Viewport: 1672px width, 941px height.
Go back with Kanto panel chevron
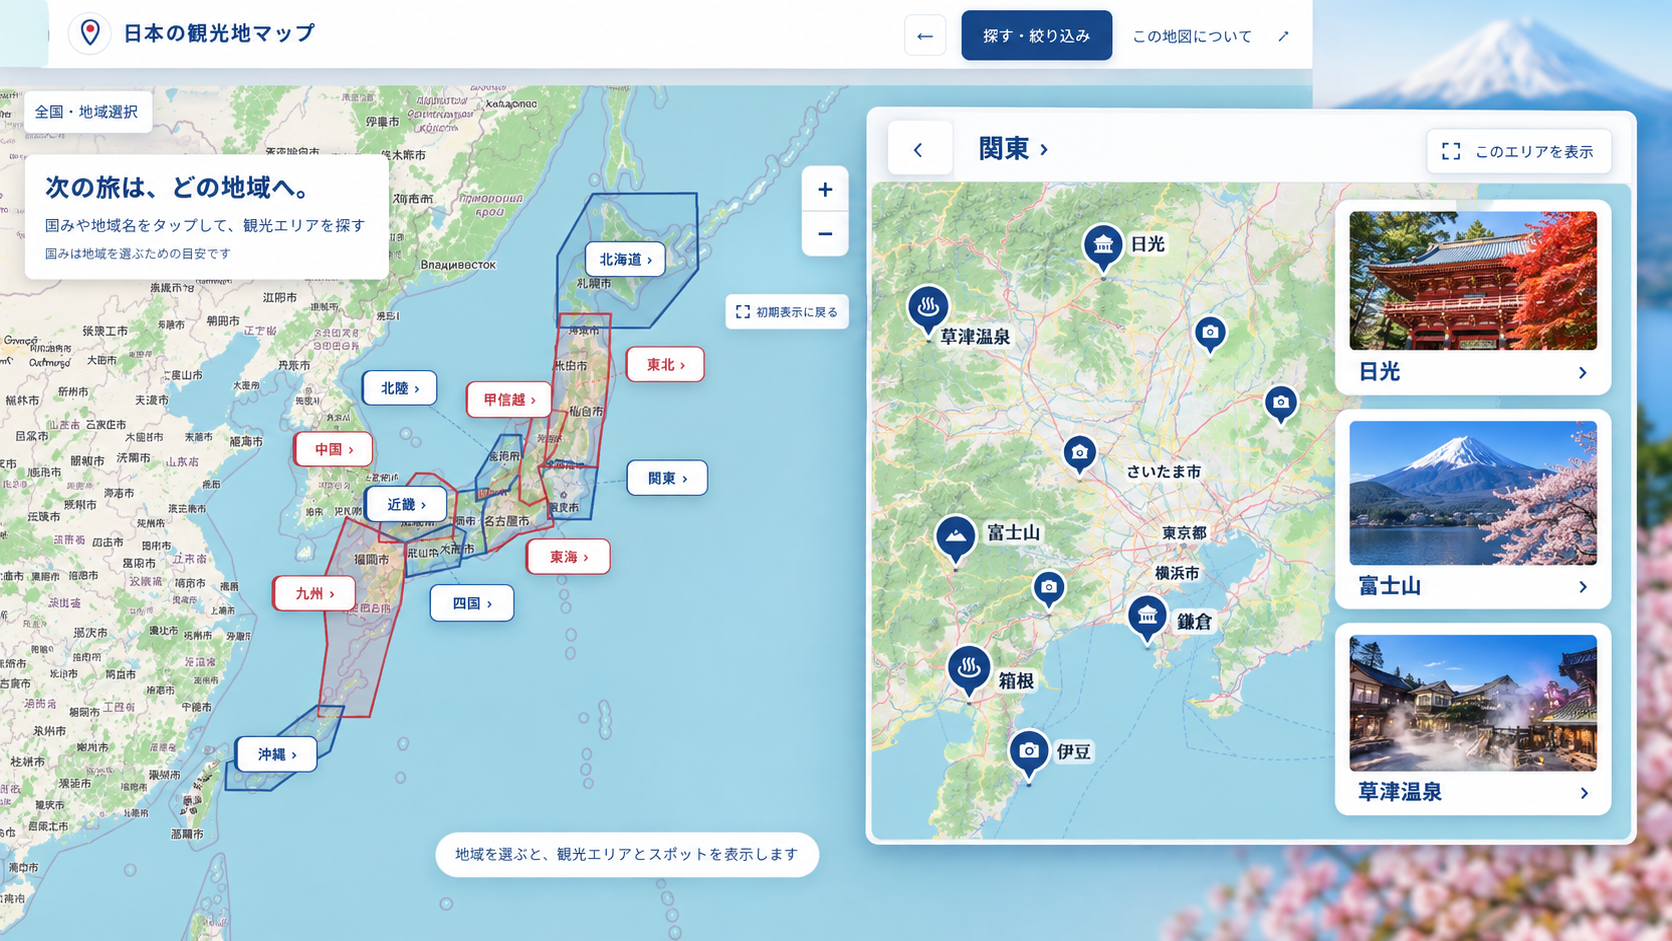point(918,150)
